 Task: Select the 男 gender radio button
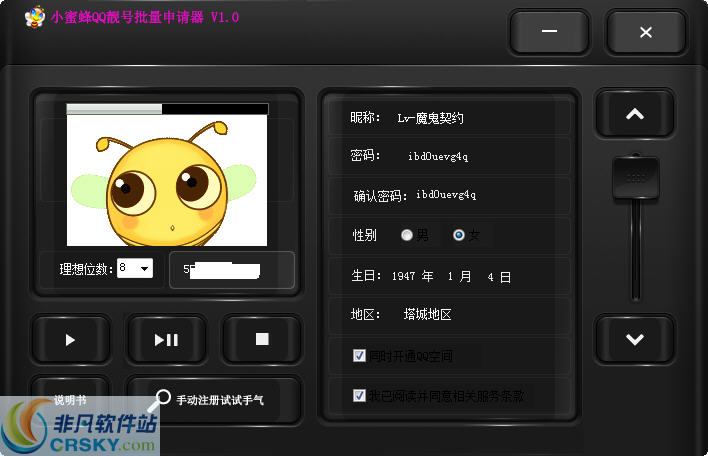coord(407,235)
